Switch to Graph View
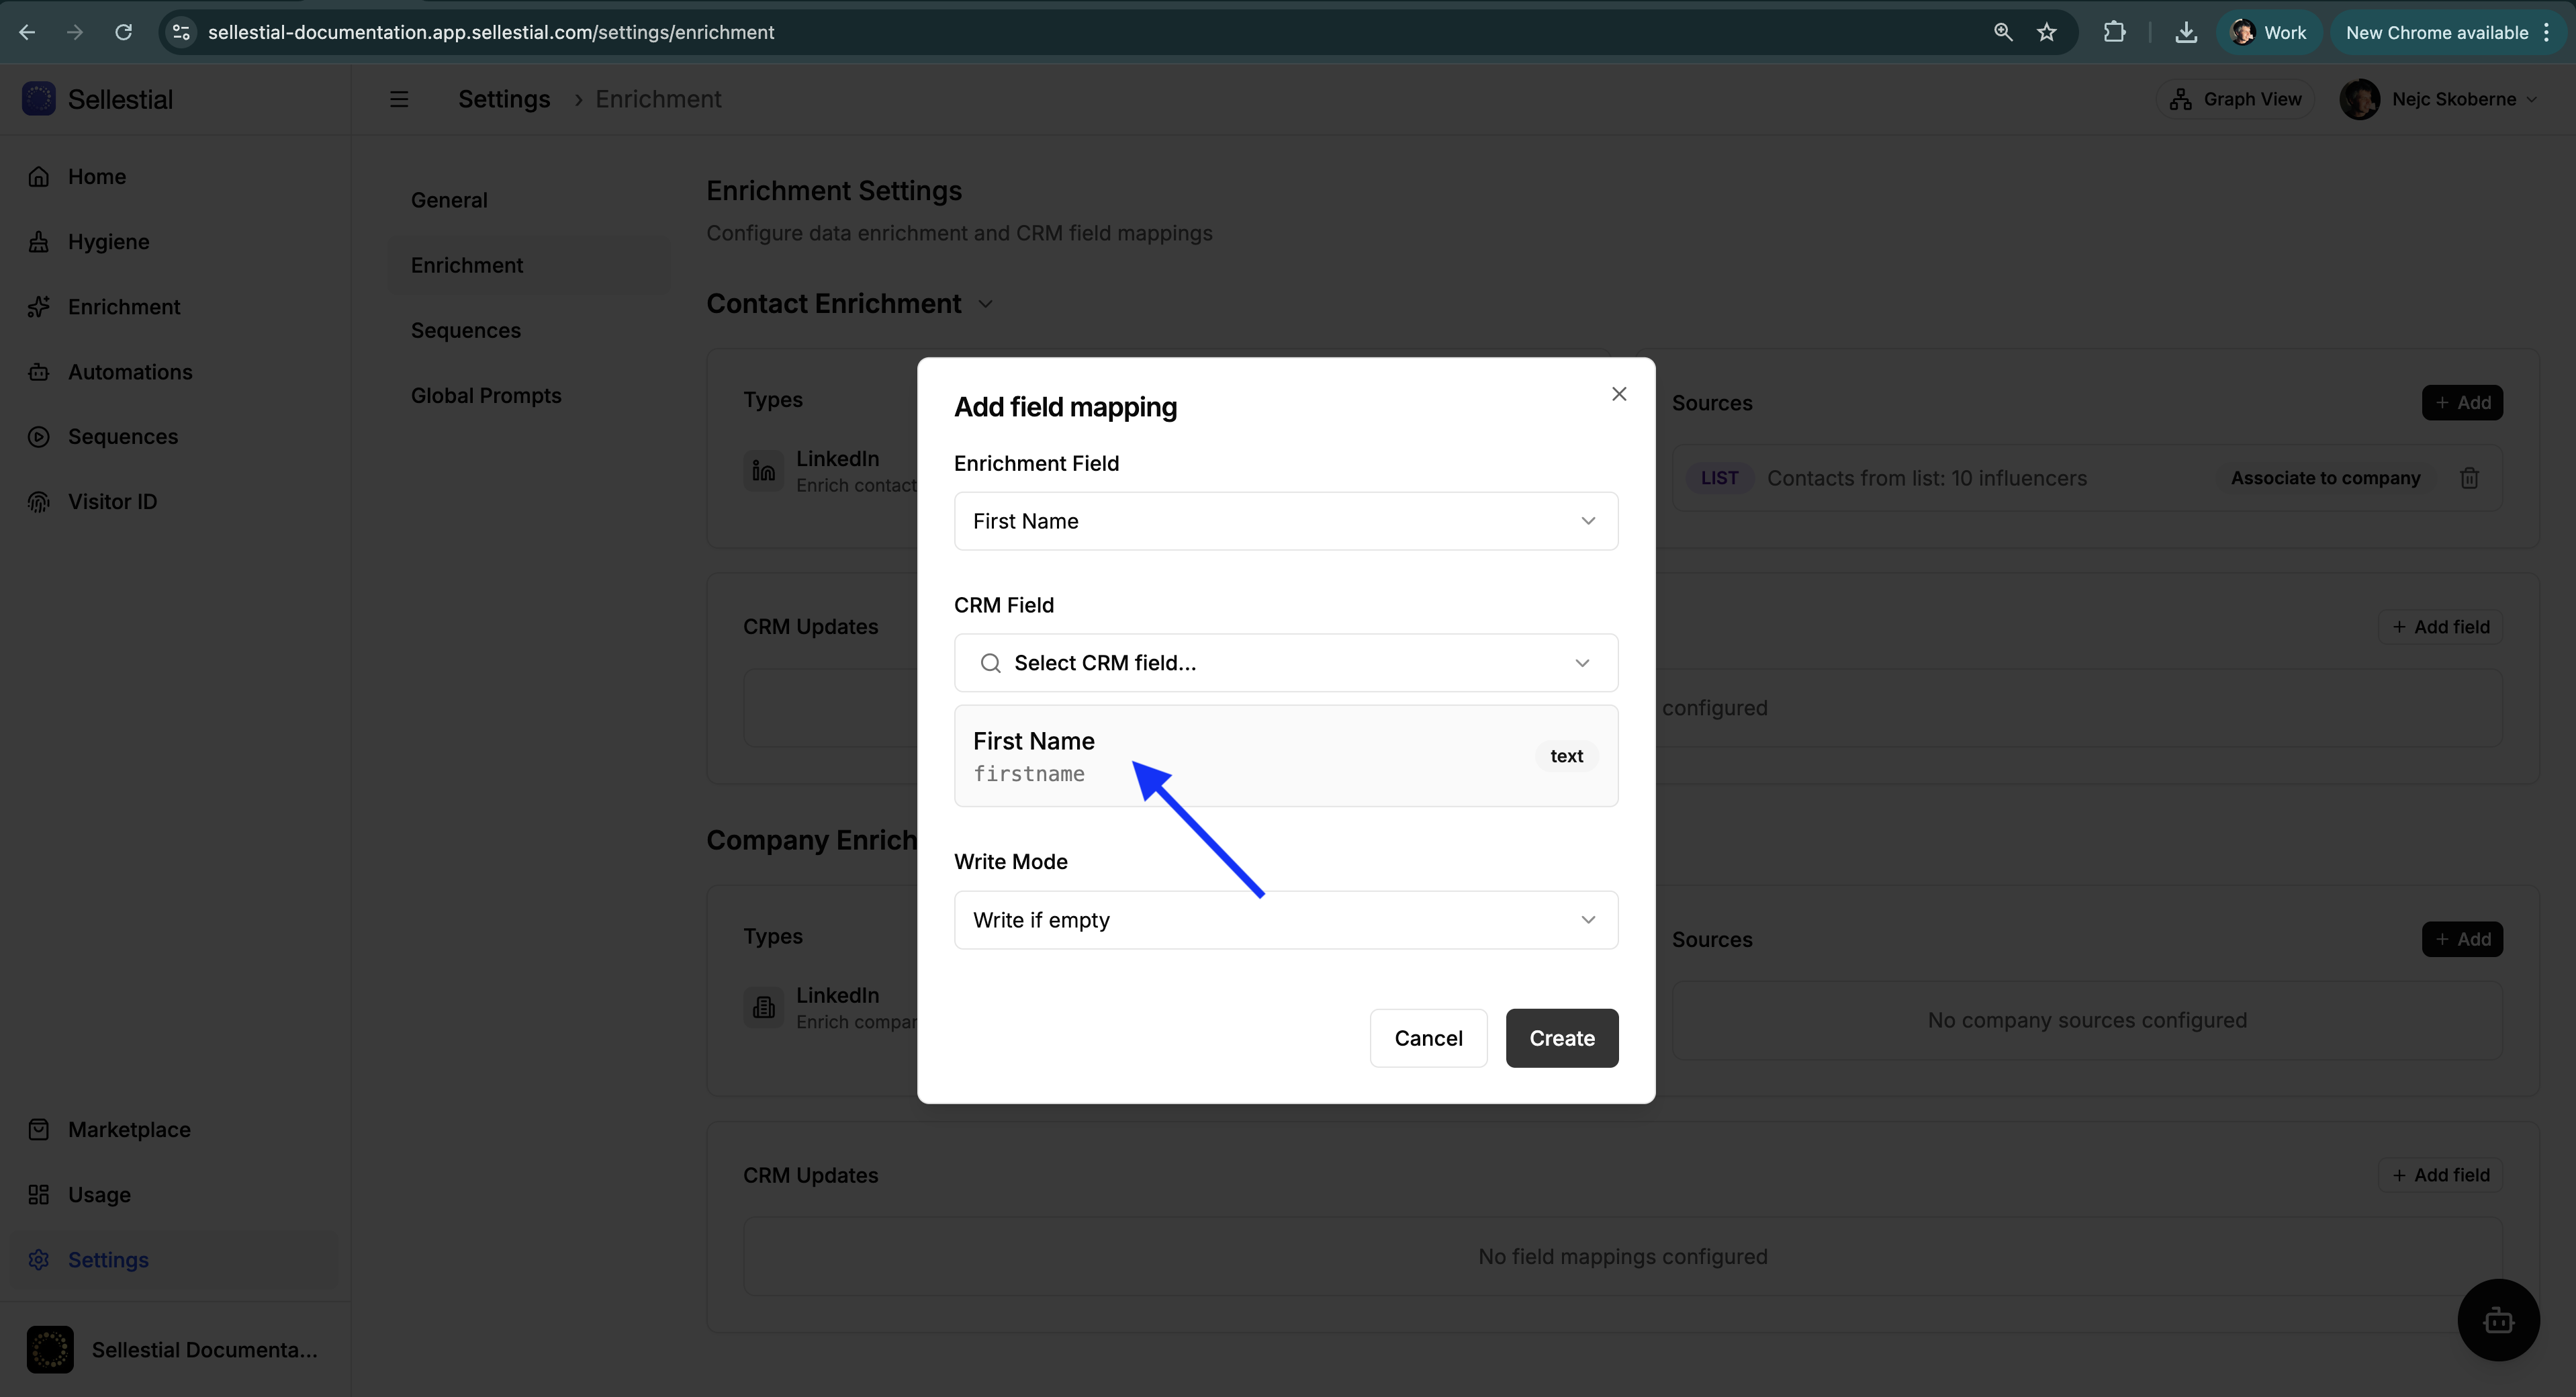Screen dimensions: 2576x1397 tap(2236, 98)
